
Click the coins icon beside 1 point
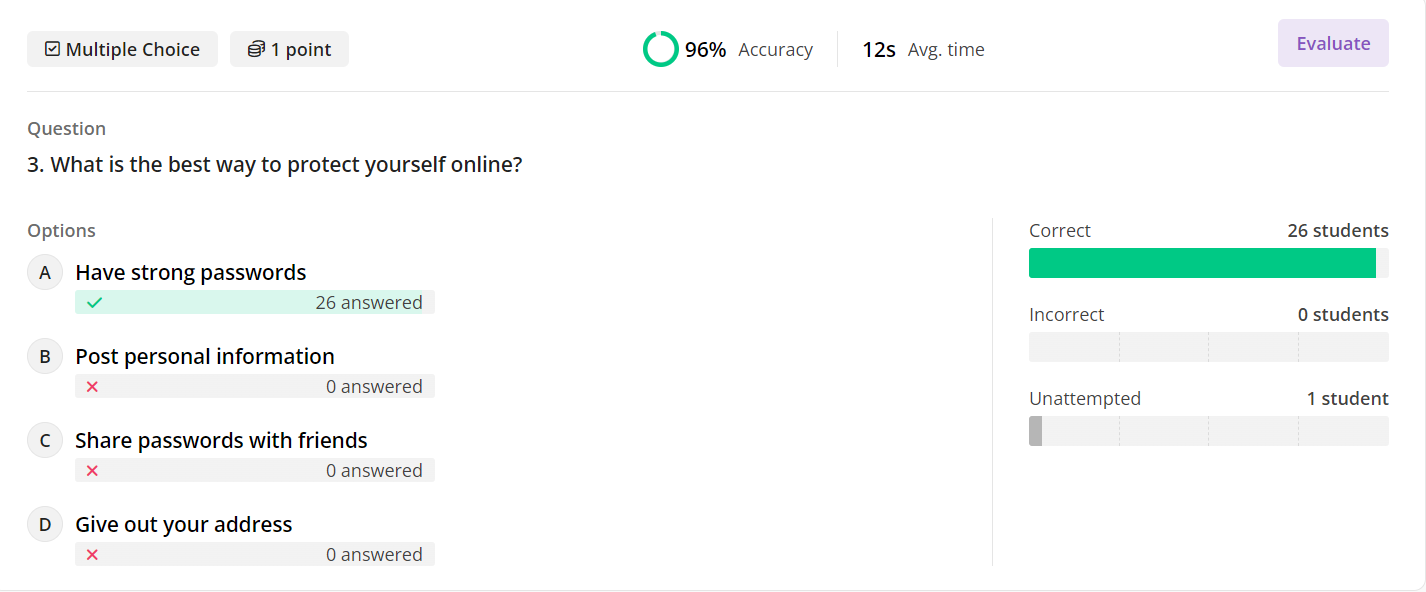(x=257, y=49)
